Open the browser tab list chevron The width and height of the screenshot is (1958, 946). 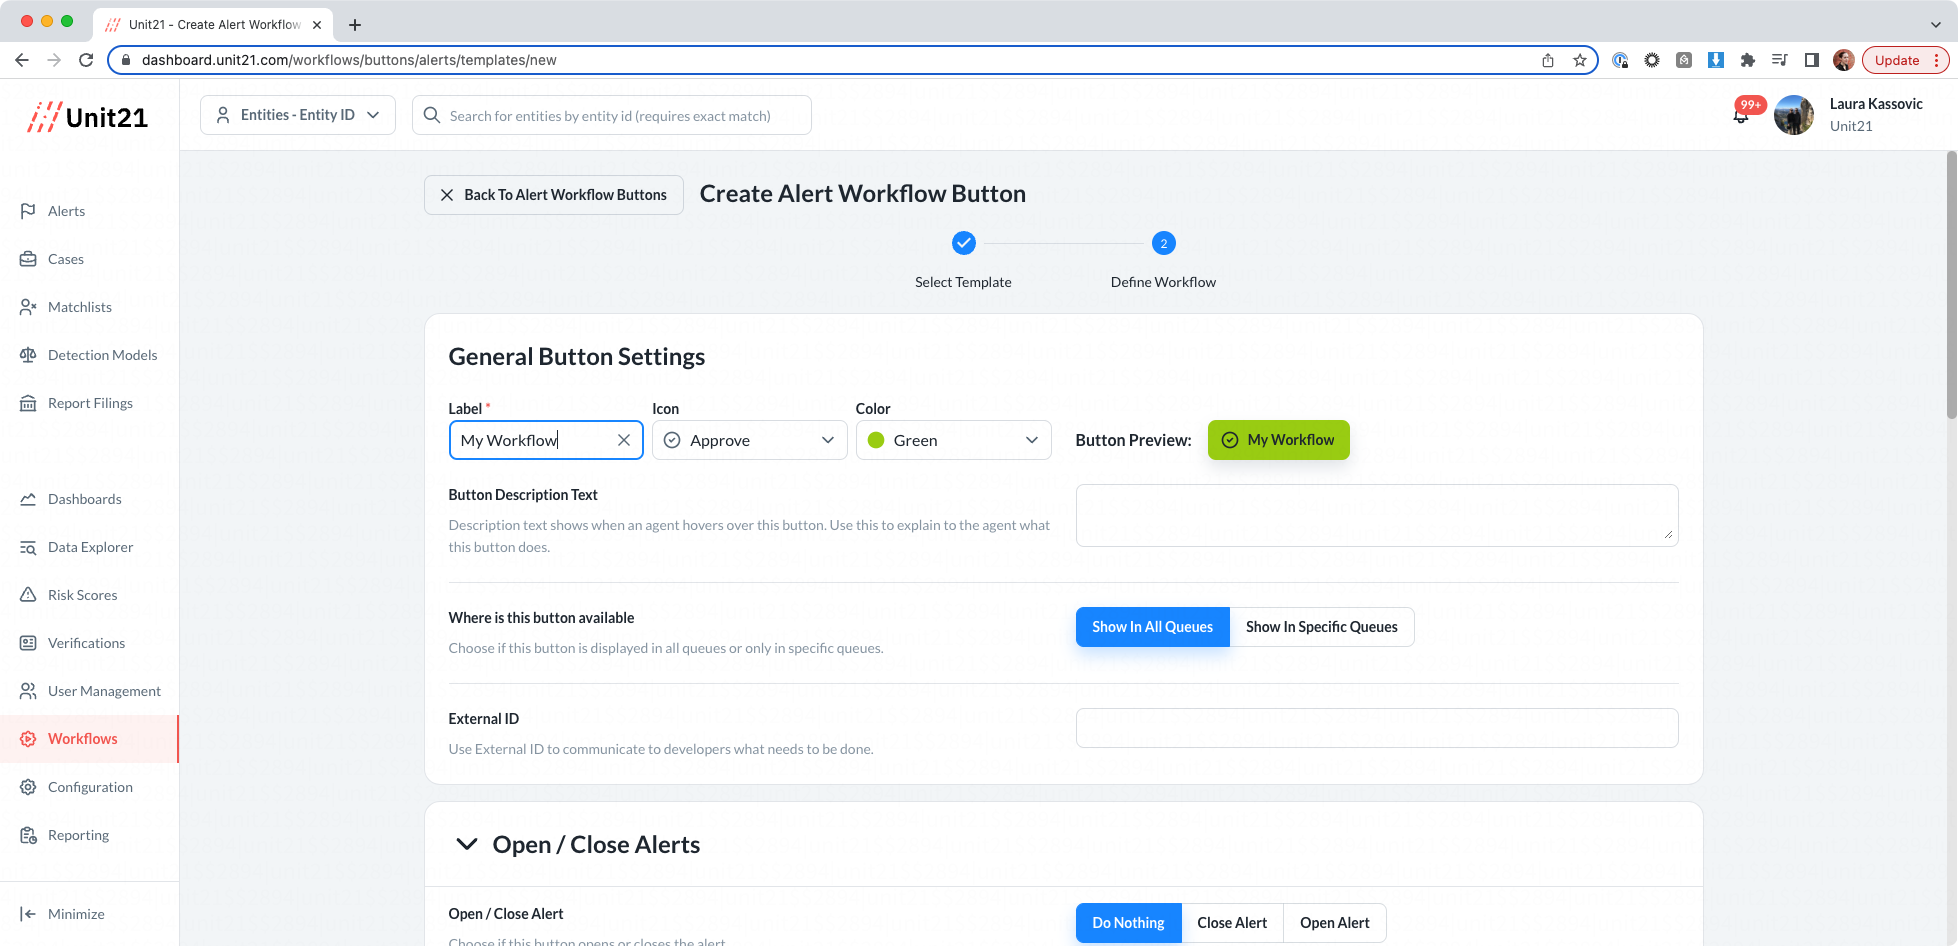pos(1935,25)
